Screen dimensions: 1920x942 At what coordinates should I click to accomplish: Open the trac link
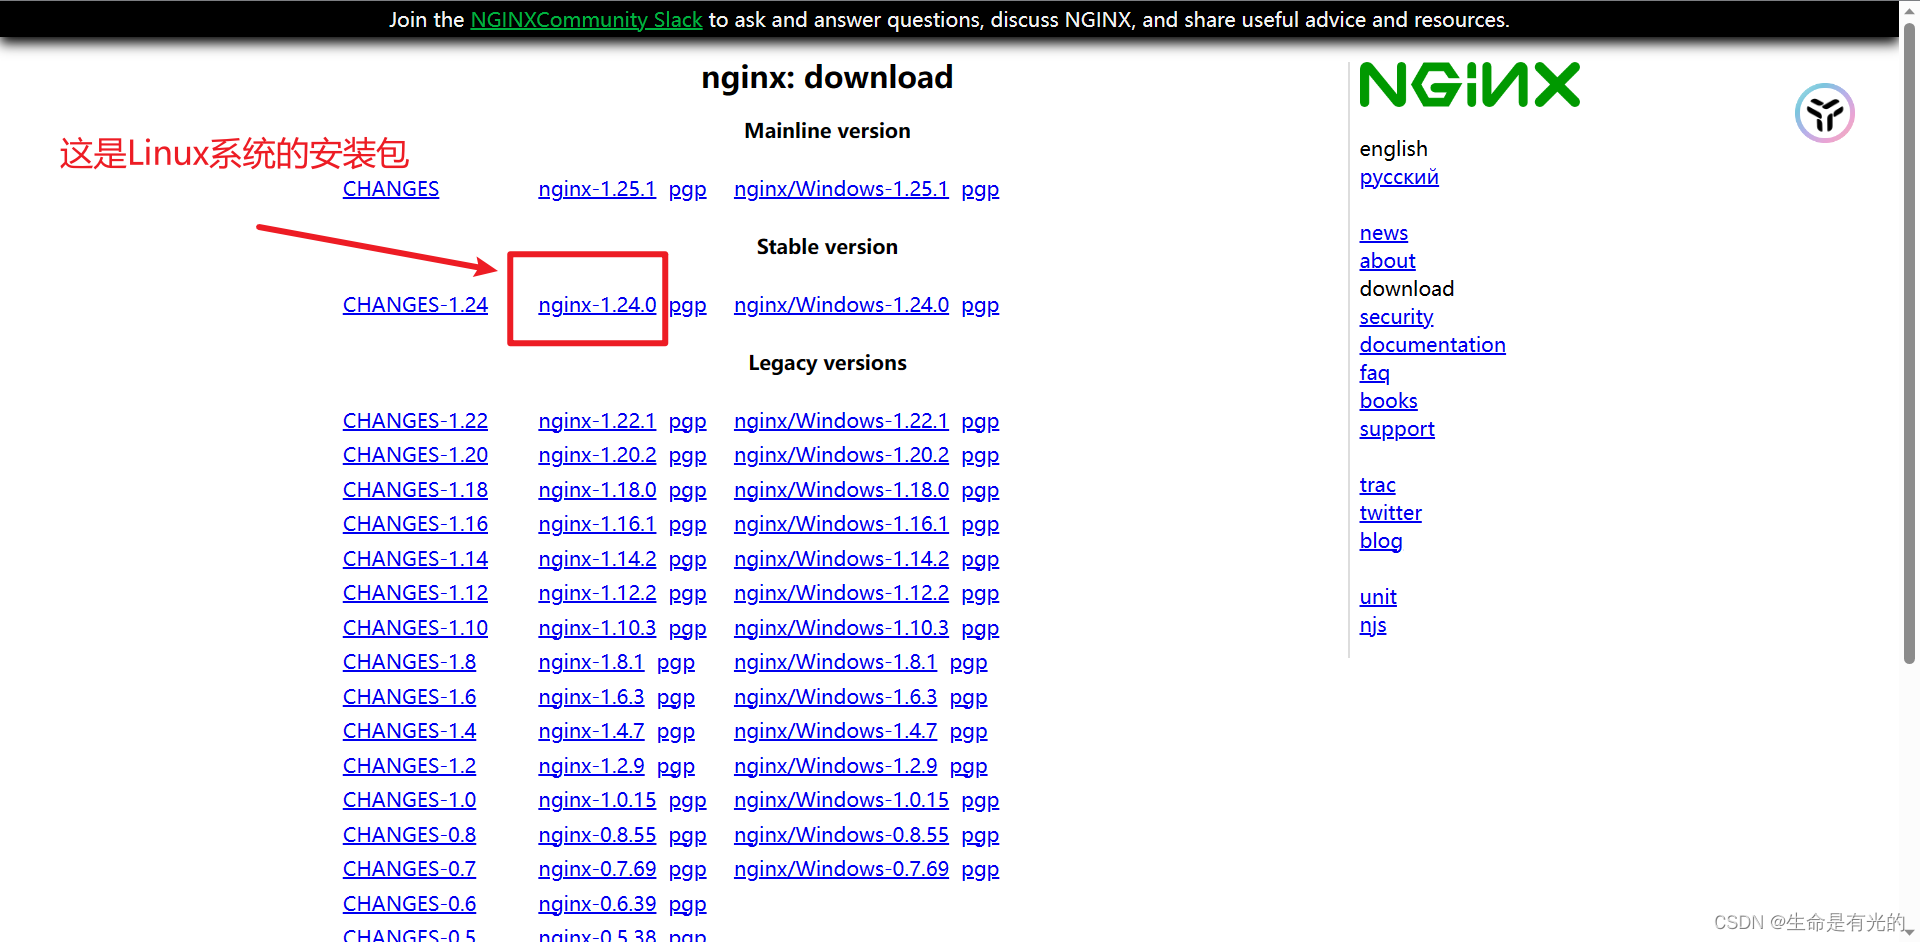[1377, 485]
